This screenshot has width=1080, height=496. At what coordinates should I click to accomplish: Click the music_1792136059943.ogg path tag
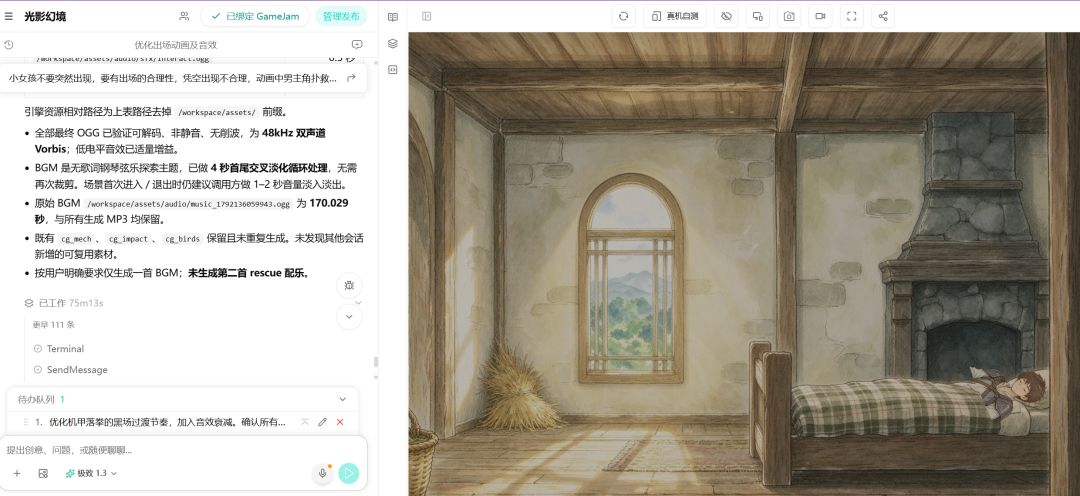(188, 204)
